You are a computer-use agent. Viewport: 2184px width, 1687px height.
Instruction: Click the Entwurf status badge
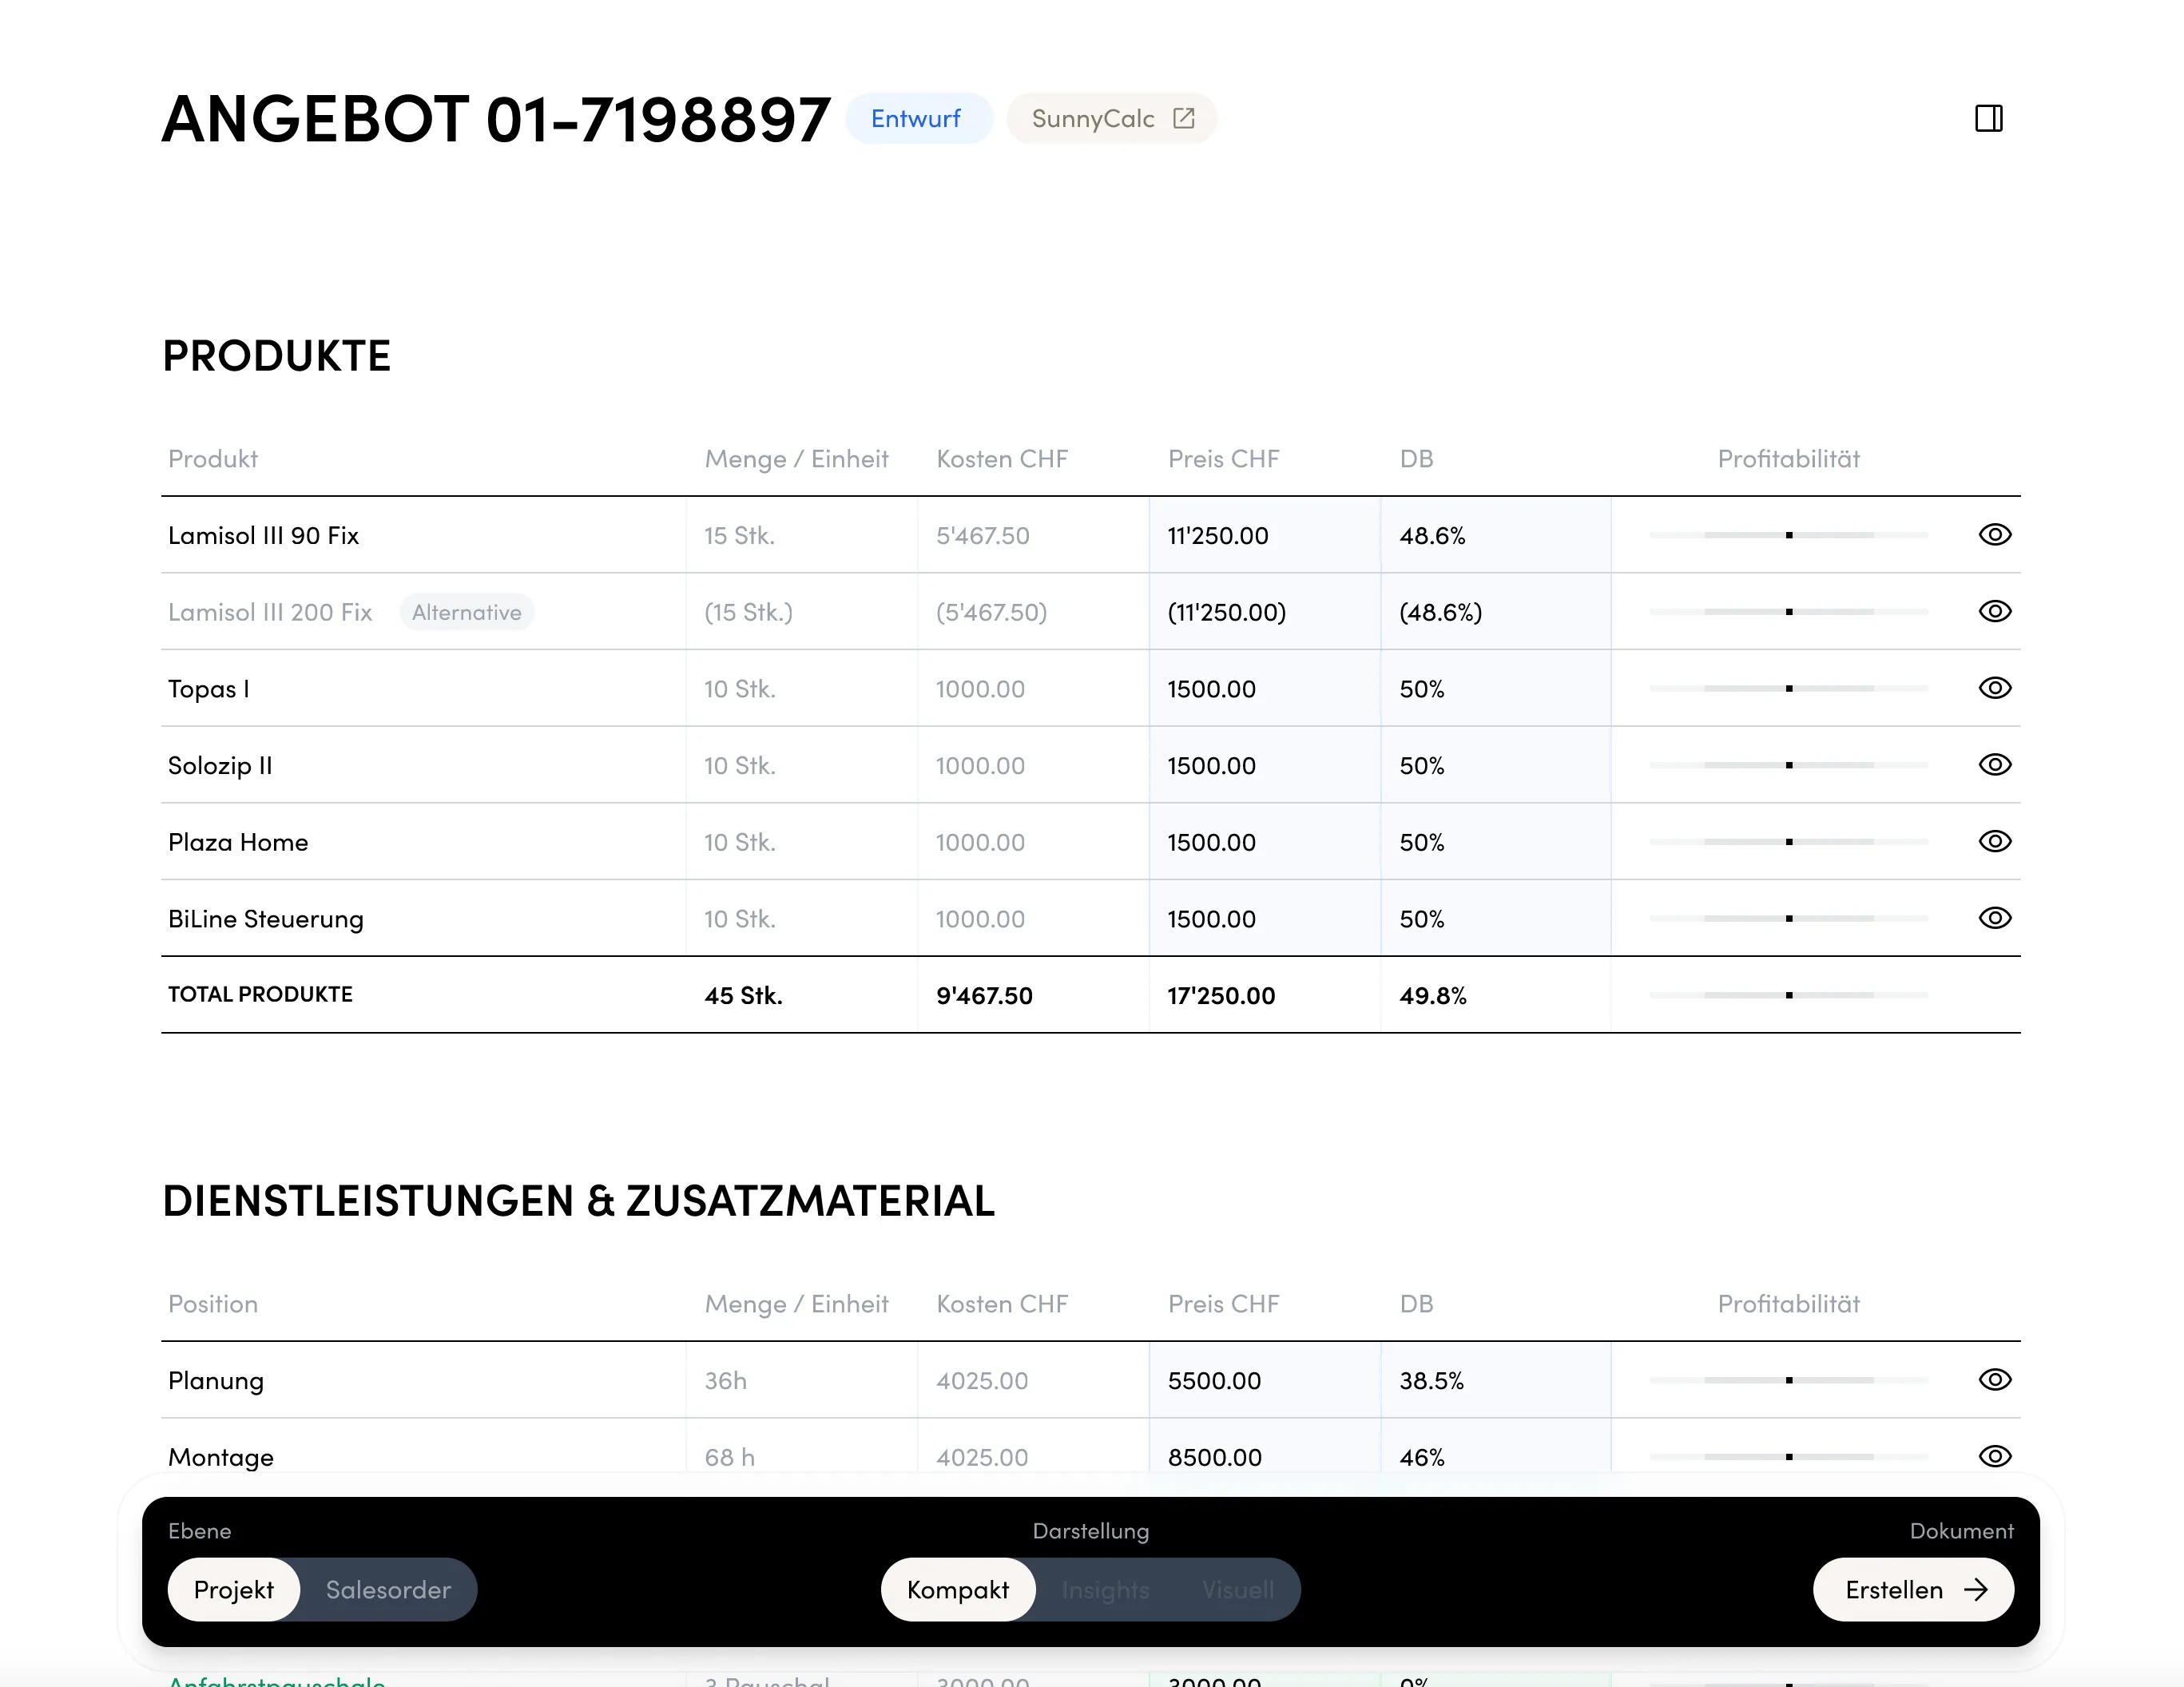coord(916,118)
